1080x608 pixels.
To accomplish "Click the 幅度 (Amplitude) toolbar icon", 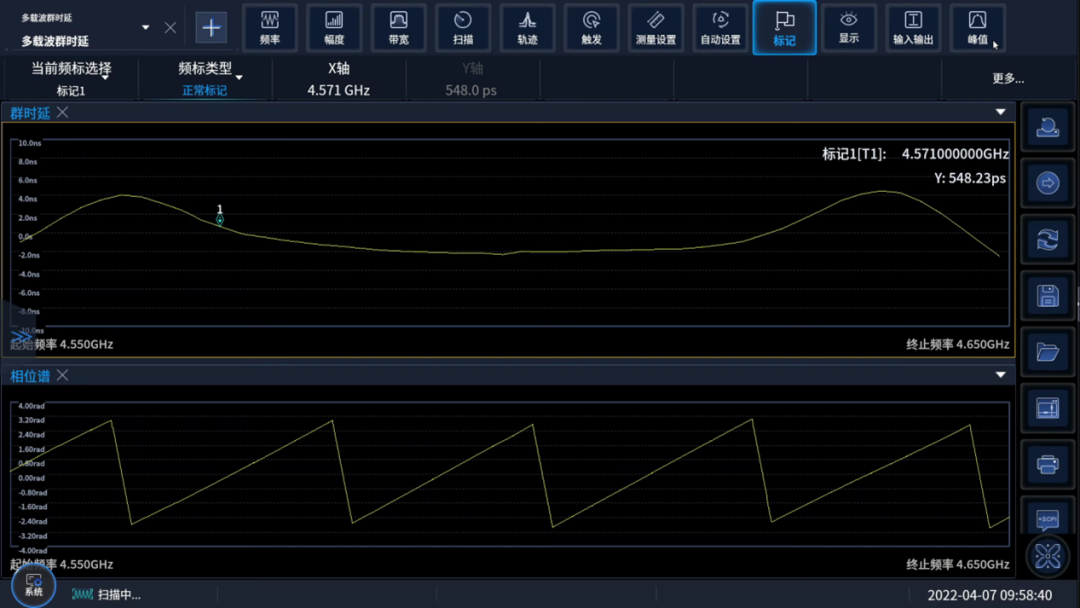I will point(334,27).
